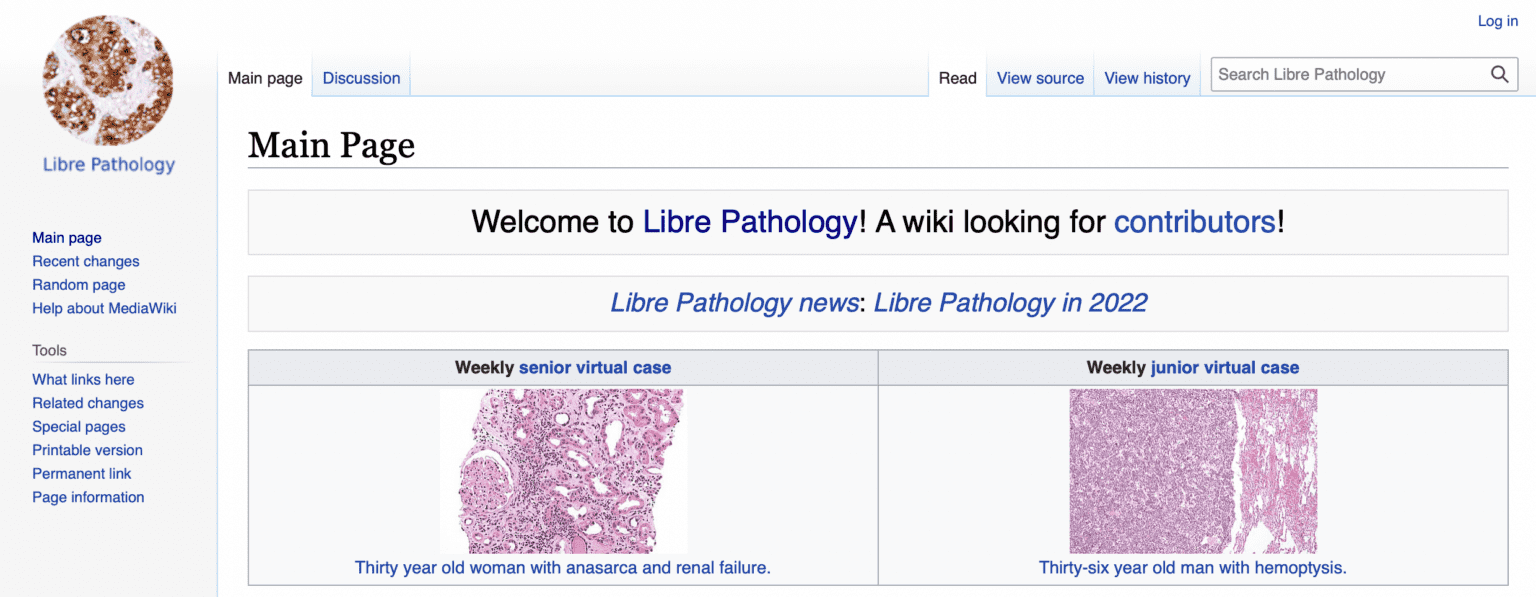Open the What links here tool

click(83, 379)
